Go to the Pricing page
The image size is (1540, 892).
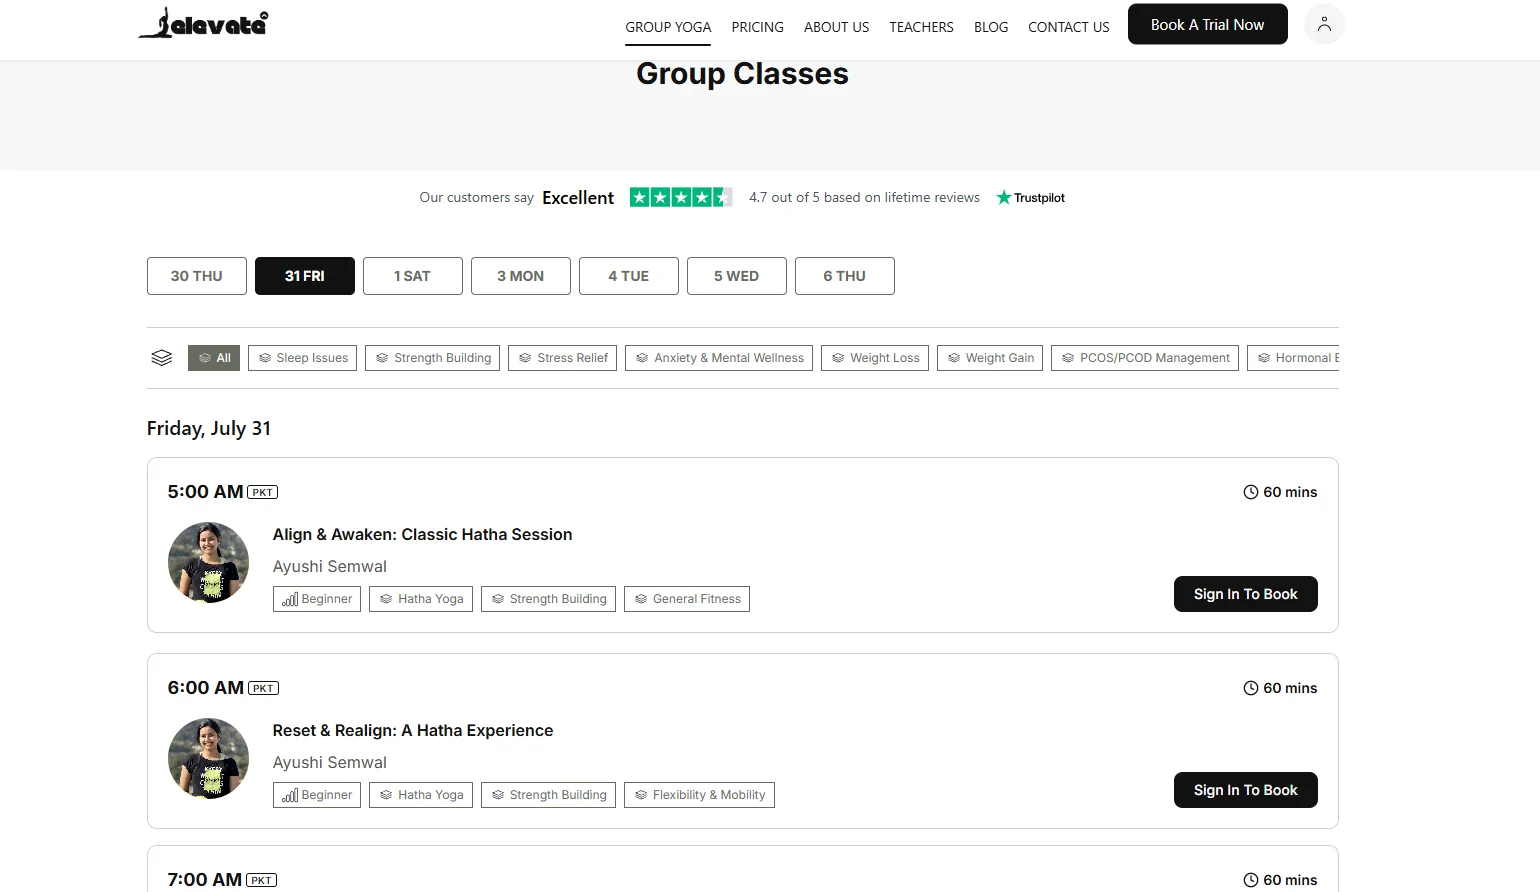pyautogui.click(x=757, y=27)
